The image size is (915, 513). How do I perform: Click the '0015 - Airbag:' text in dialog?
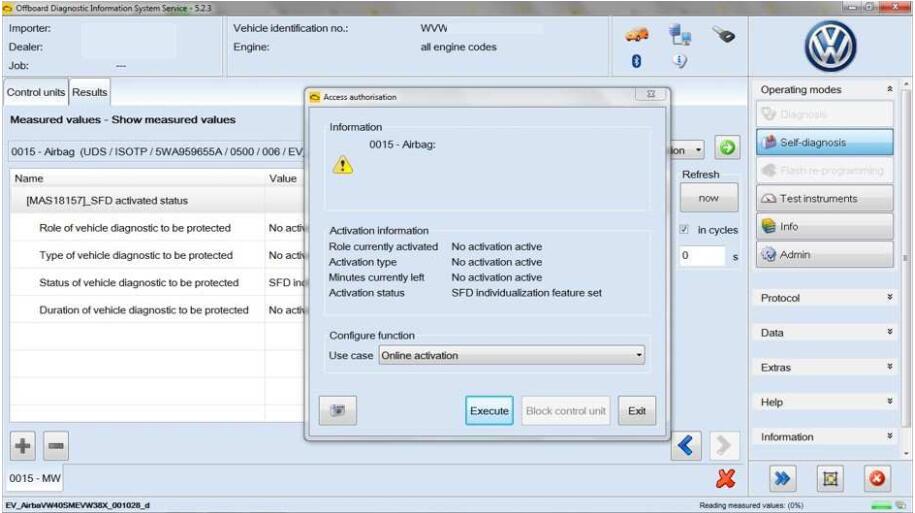click(402, 144)
